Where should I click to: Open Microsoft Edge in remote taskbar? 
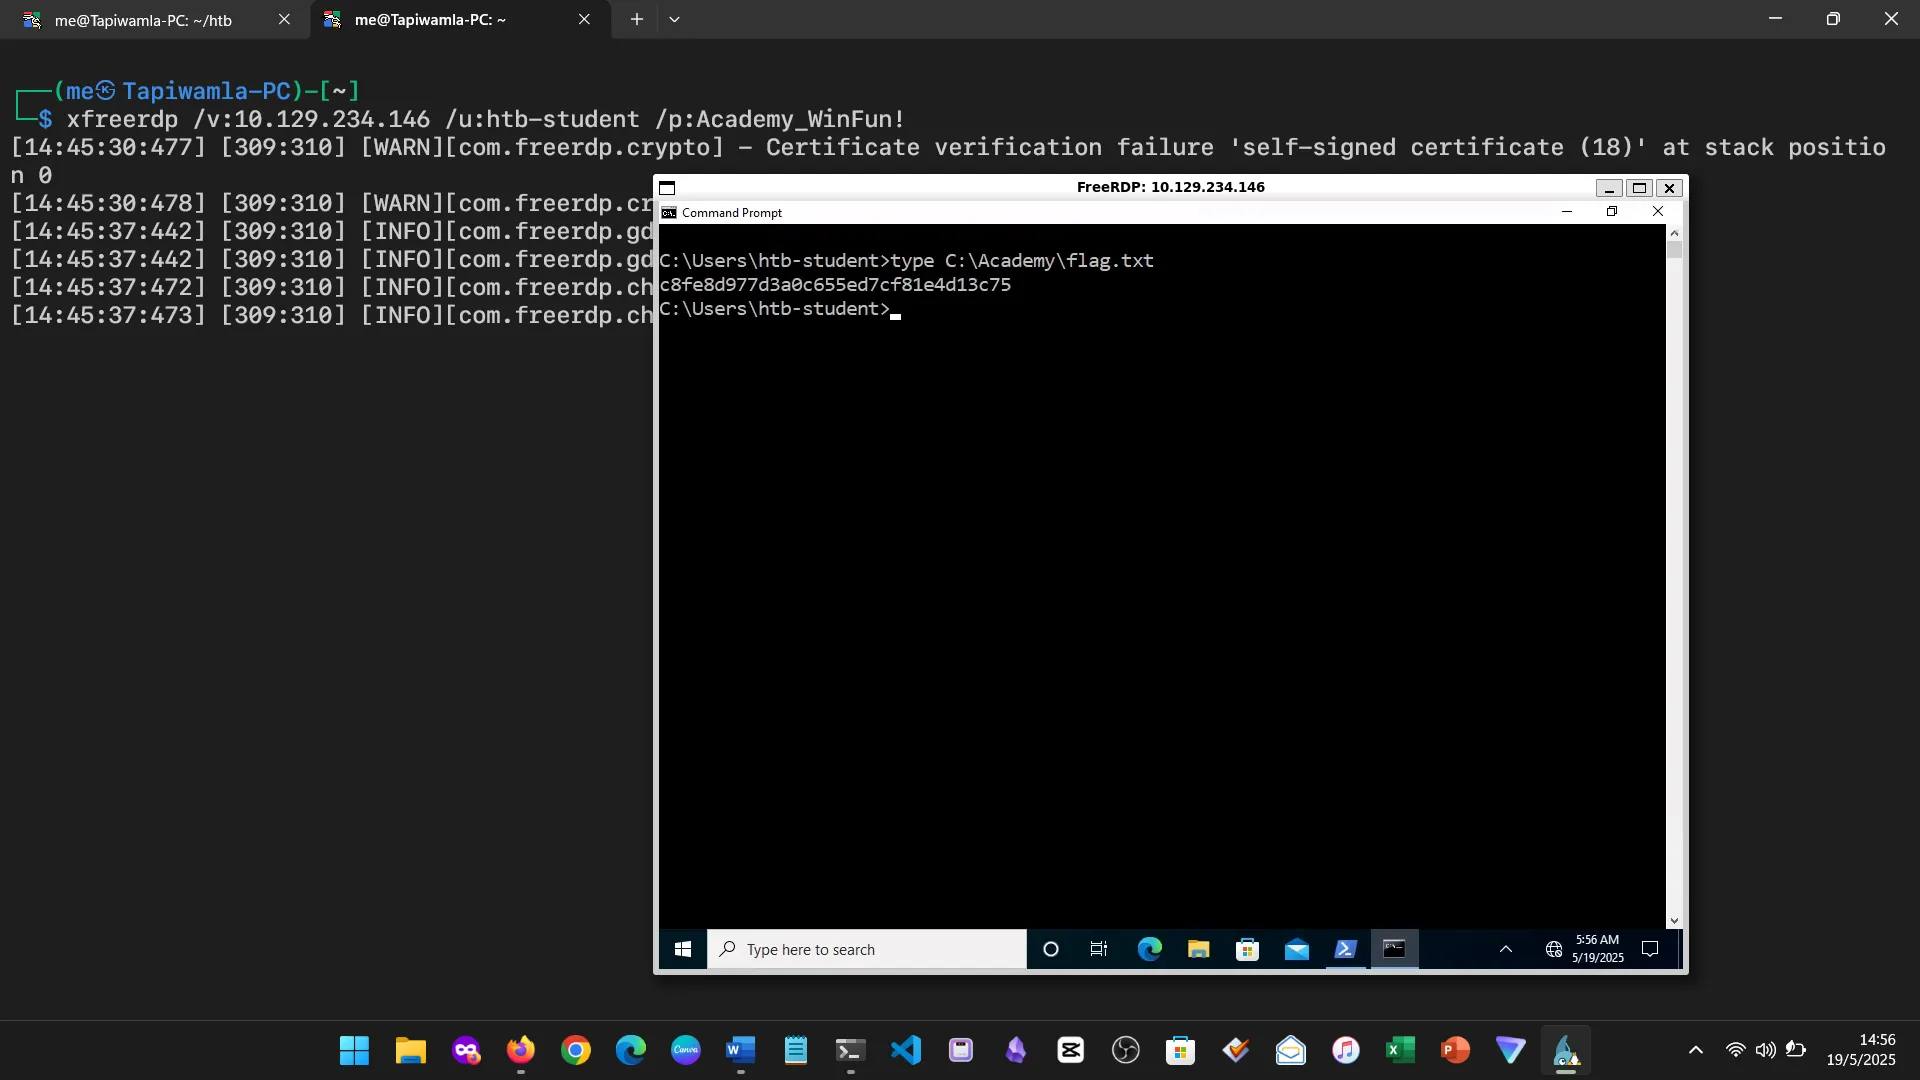(x=1149, y=949)
